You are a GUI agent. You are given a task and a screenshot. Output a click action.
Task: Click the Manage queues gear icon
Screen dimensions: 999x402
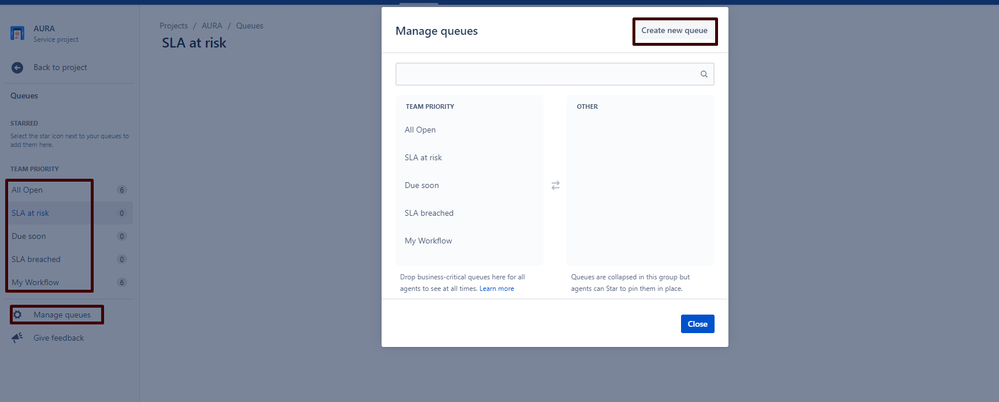click(x=18, y=315)
